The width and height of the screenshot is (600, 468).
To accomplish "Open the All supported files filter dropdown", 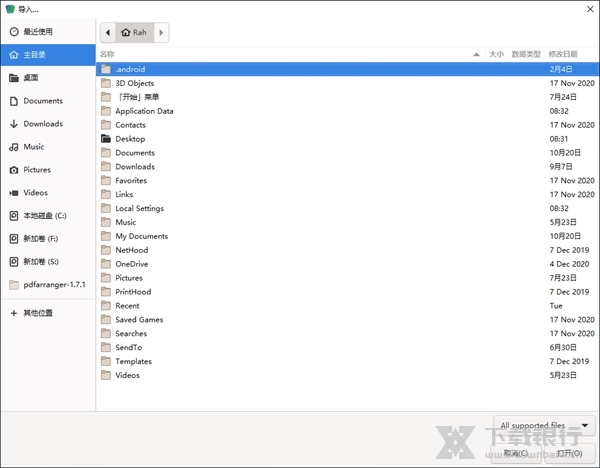I will [x=545, y=425].
